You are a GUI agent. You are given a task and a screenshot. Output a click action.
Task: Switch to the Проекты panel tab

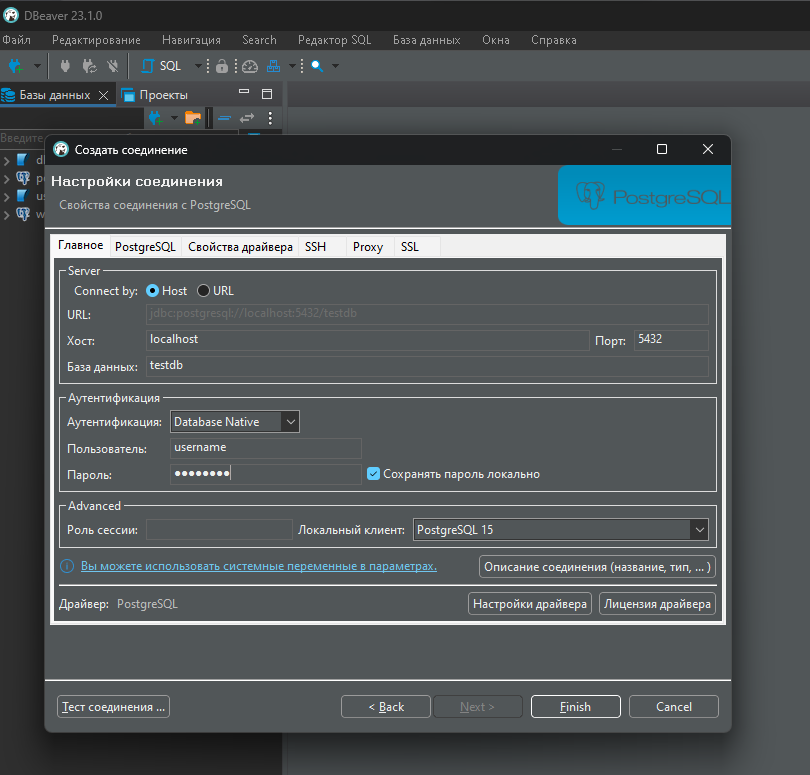coord(155,95)
